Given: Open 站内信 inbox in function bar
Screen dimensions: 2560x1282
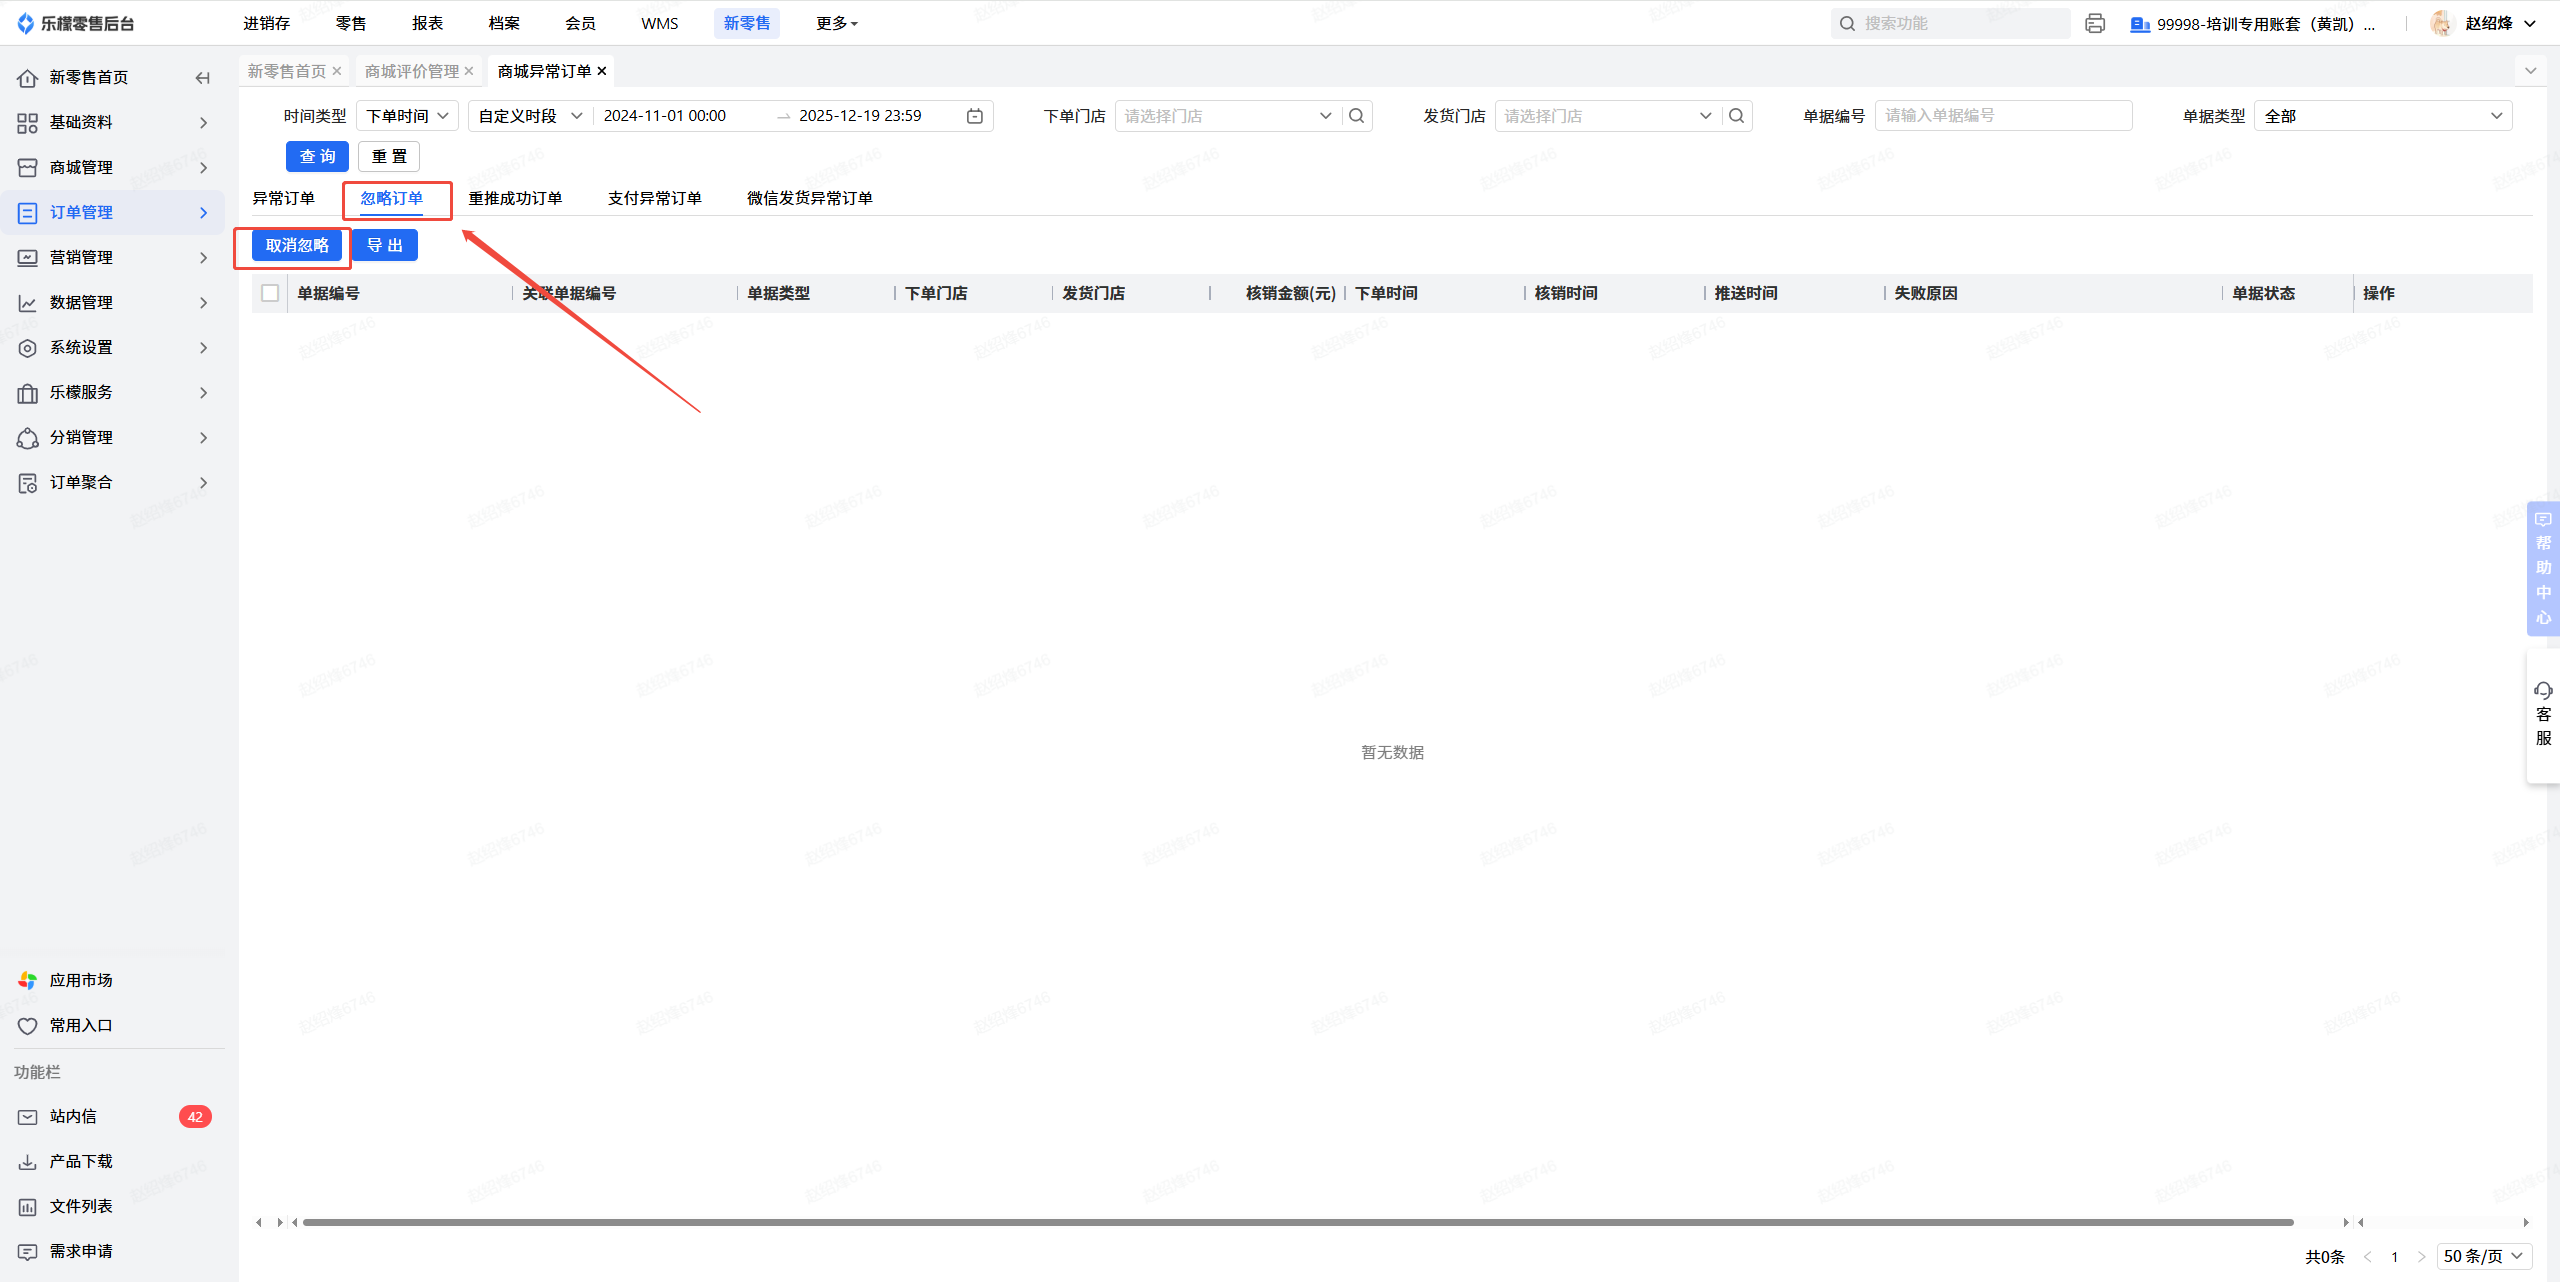Looking at the screenshot, I should click(73, 1116).
